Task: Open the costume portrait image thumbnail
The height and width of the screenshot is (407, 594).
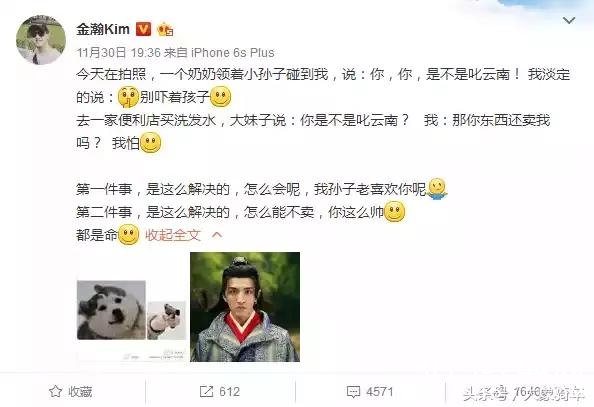Action: [x=245, y=307]
